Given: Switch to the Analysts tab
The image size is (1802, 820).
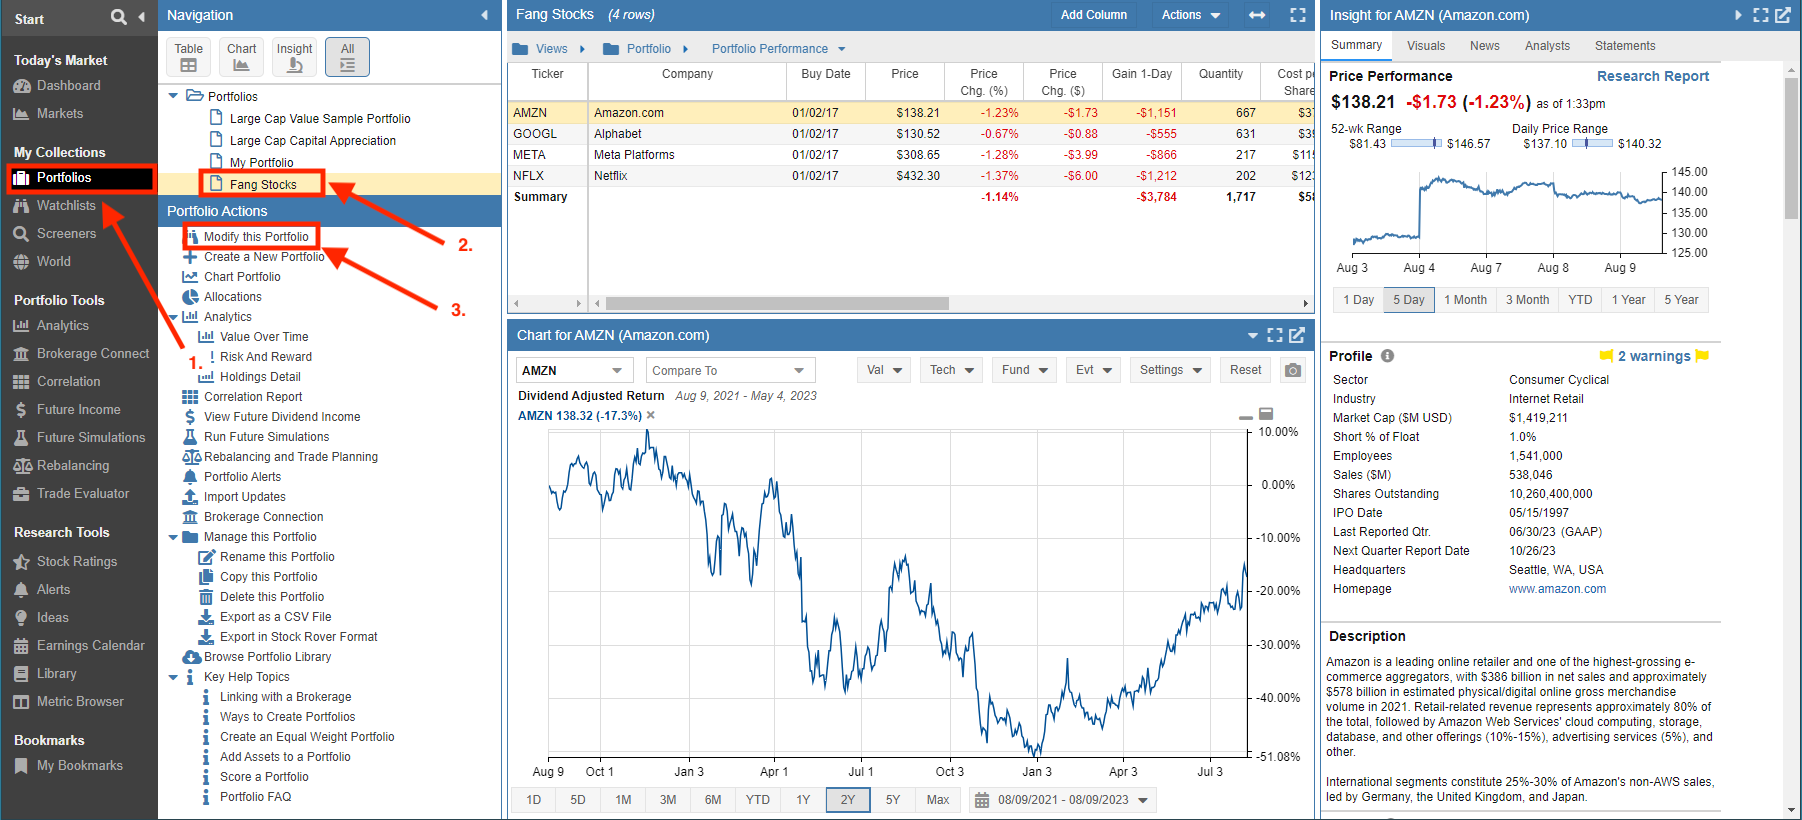Looking at the screenshot, I should click(1547, 46).
